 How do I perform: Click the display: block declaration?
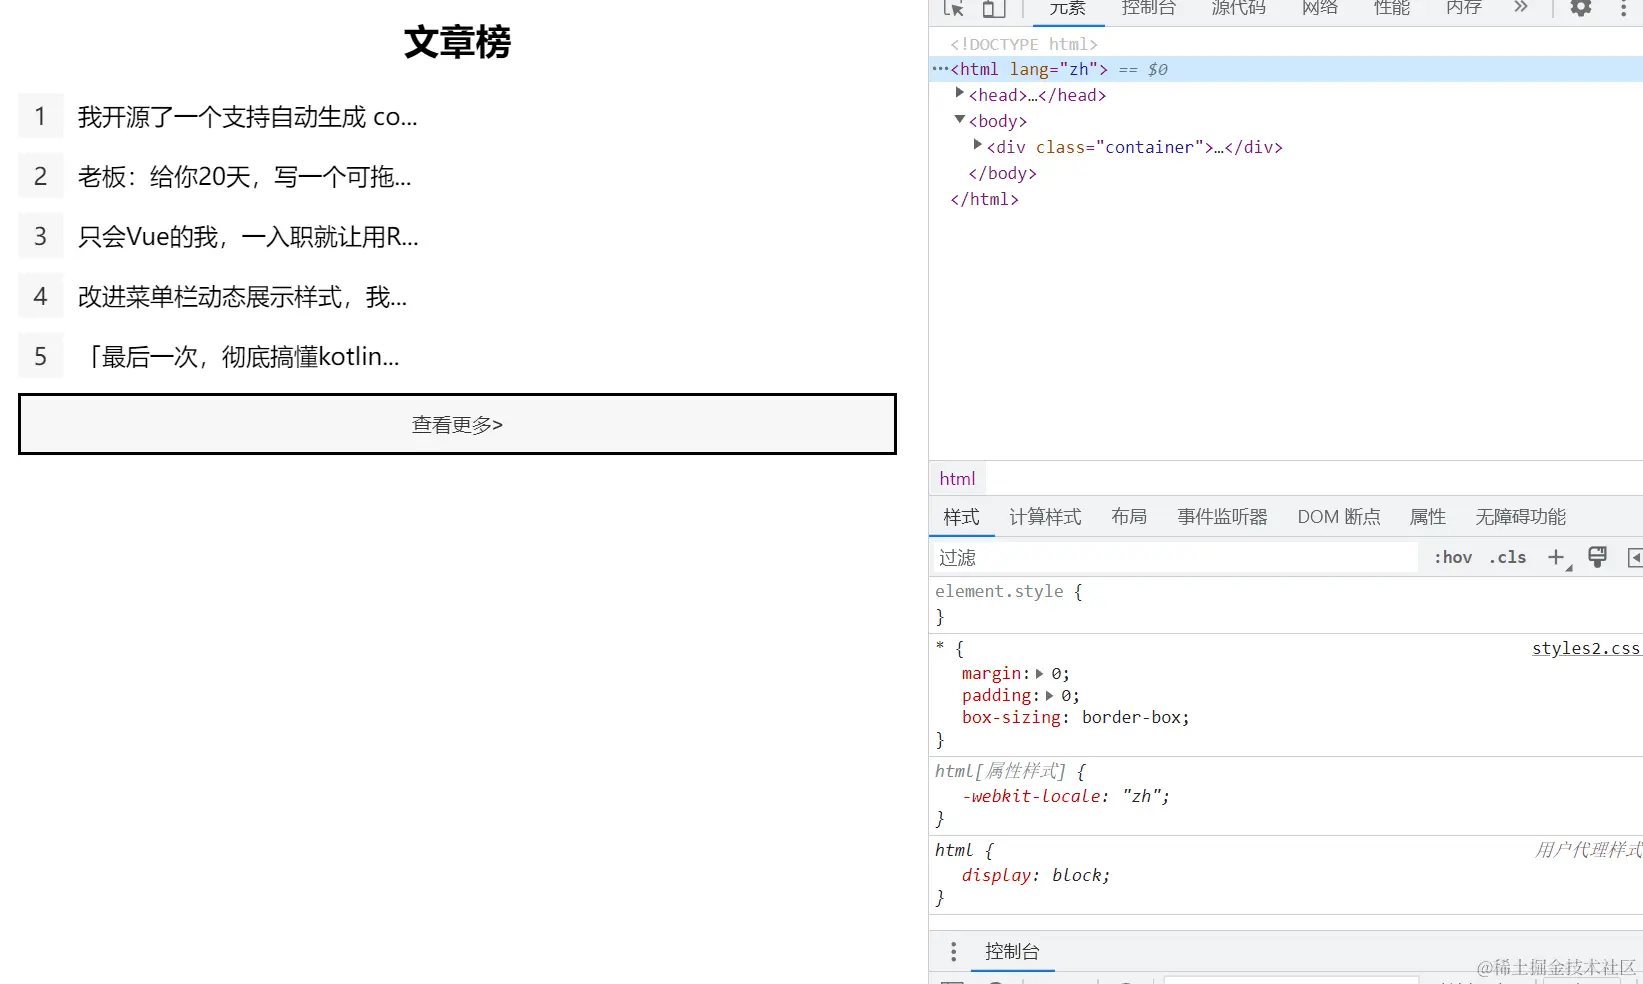pyautogui.click(x=1036, y=876)
